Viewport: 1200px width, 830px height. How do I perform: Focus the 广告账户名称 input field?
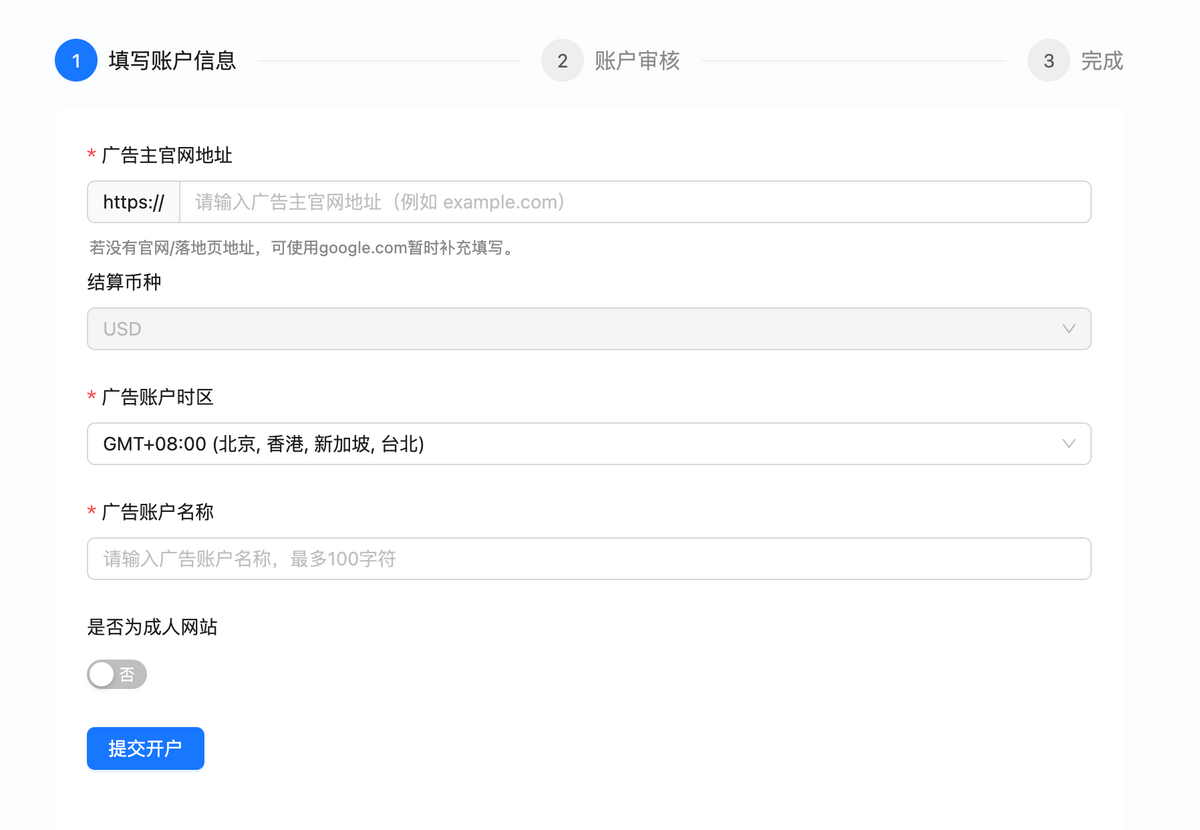[x=588, y=559]
